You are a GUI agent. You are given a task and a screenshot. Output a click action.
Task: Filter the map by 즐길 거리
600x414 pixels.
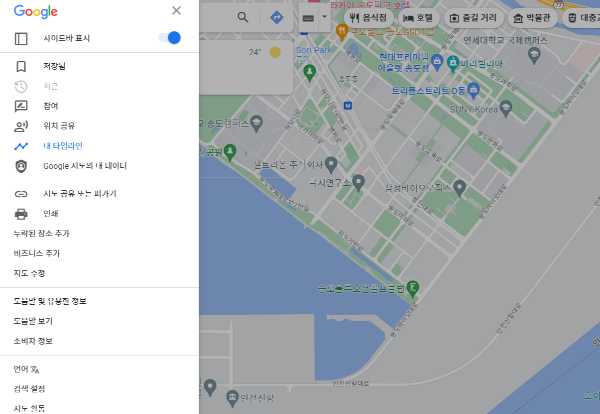coord(473,18)
